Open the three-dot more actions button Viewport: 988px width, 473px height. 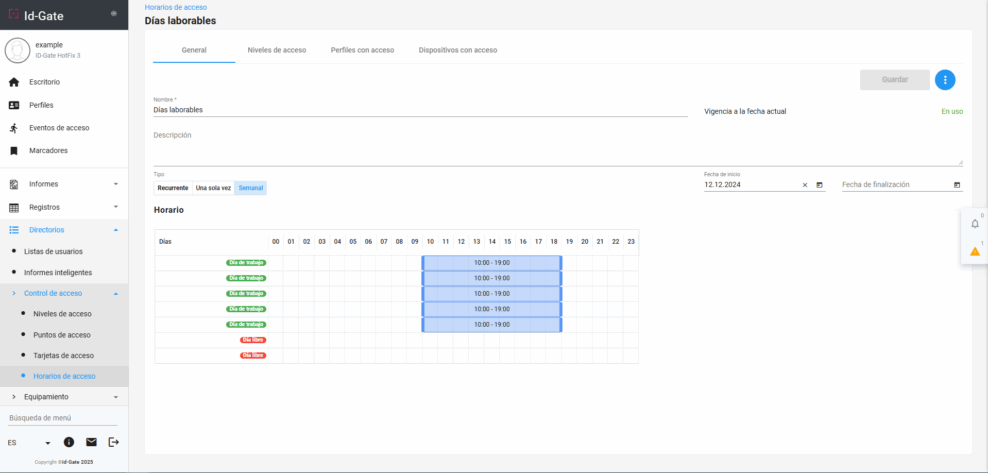point(945,80)
